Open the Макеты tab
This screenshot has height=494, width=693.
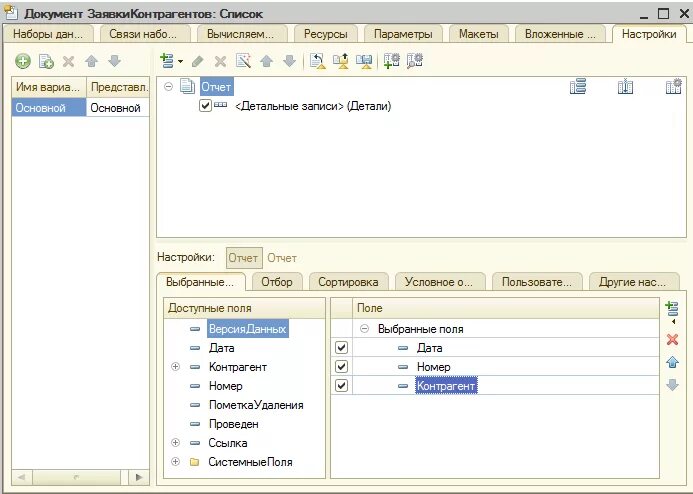click(479, 34)
